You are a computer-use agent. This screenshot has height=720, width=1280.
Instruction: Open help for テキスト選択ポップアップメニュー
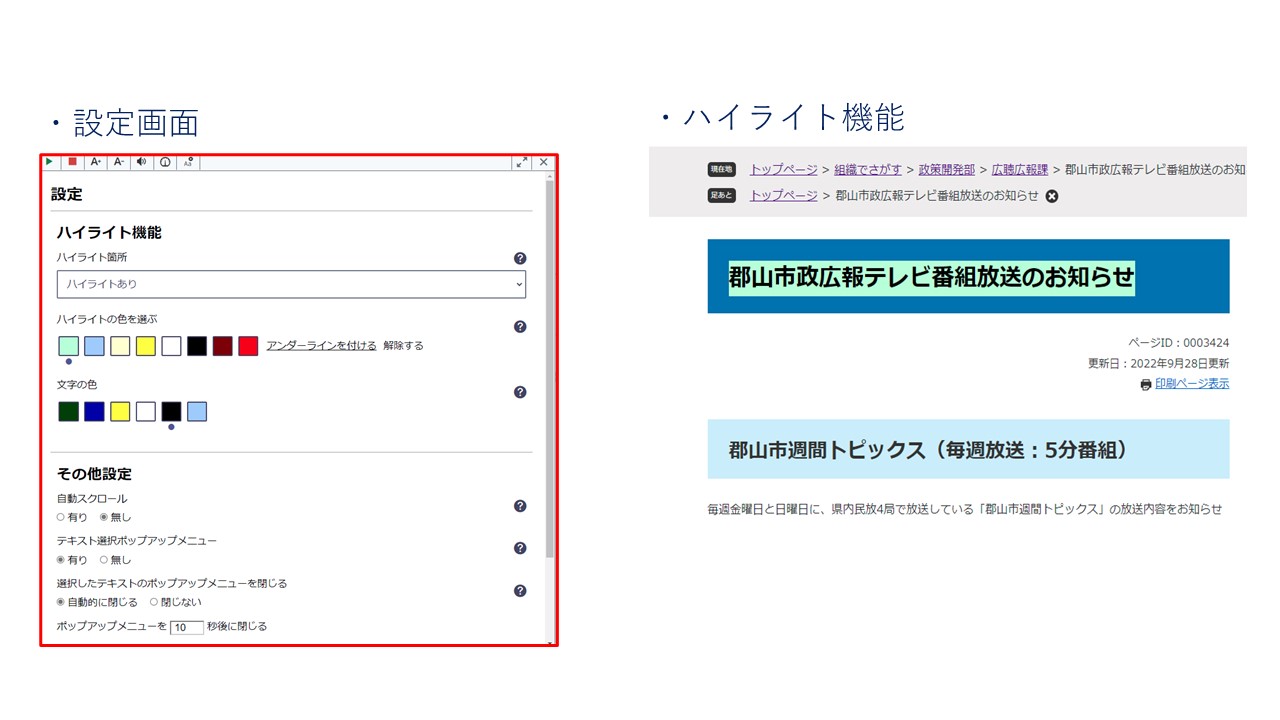click(x=520, y=548)
